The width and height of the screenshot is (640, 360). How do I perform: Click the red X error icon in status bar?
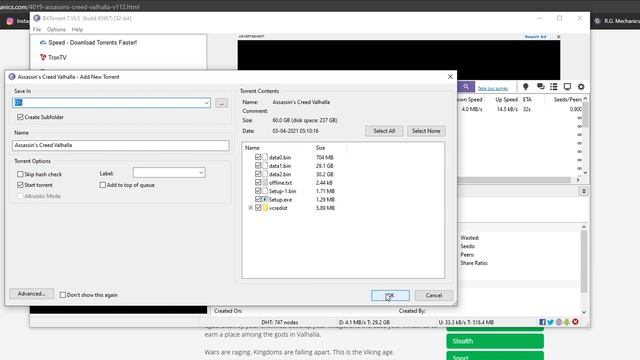575,322
